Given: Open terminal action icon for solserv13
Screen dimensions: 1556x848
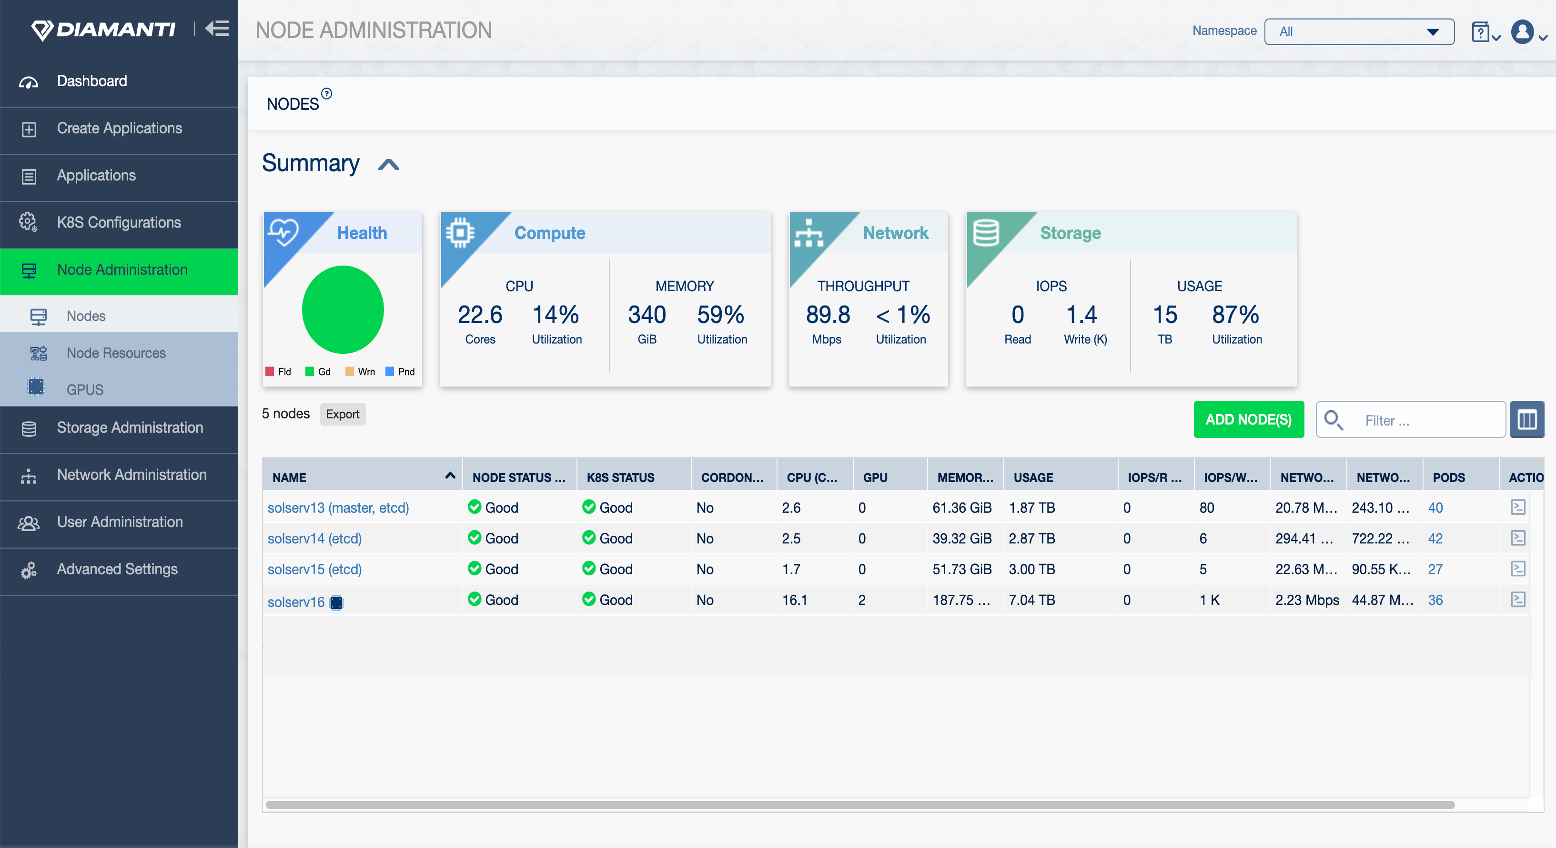Looking at the screenshot, I should tap(1517, 508).
